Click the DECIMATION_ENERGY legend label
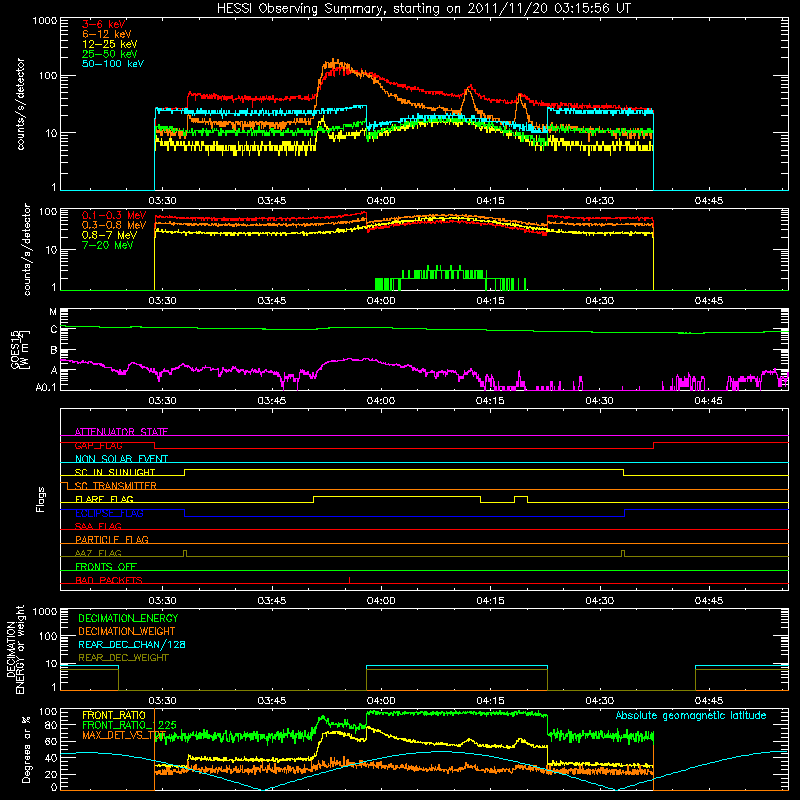This screenshot has height=800, width=800. pos(128,618)
